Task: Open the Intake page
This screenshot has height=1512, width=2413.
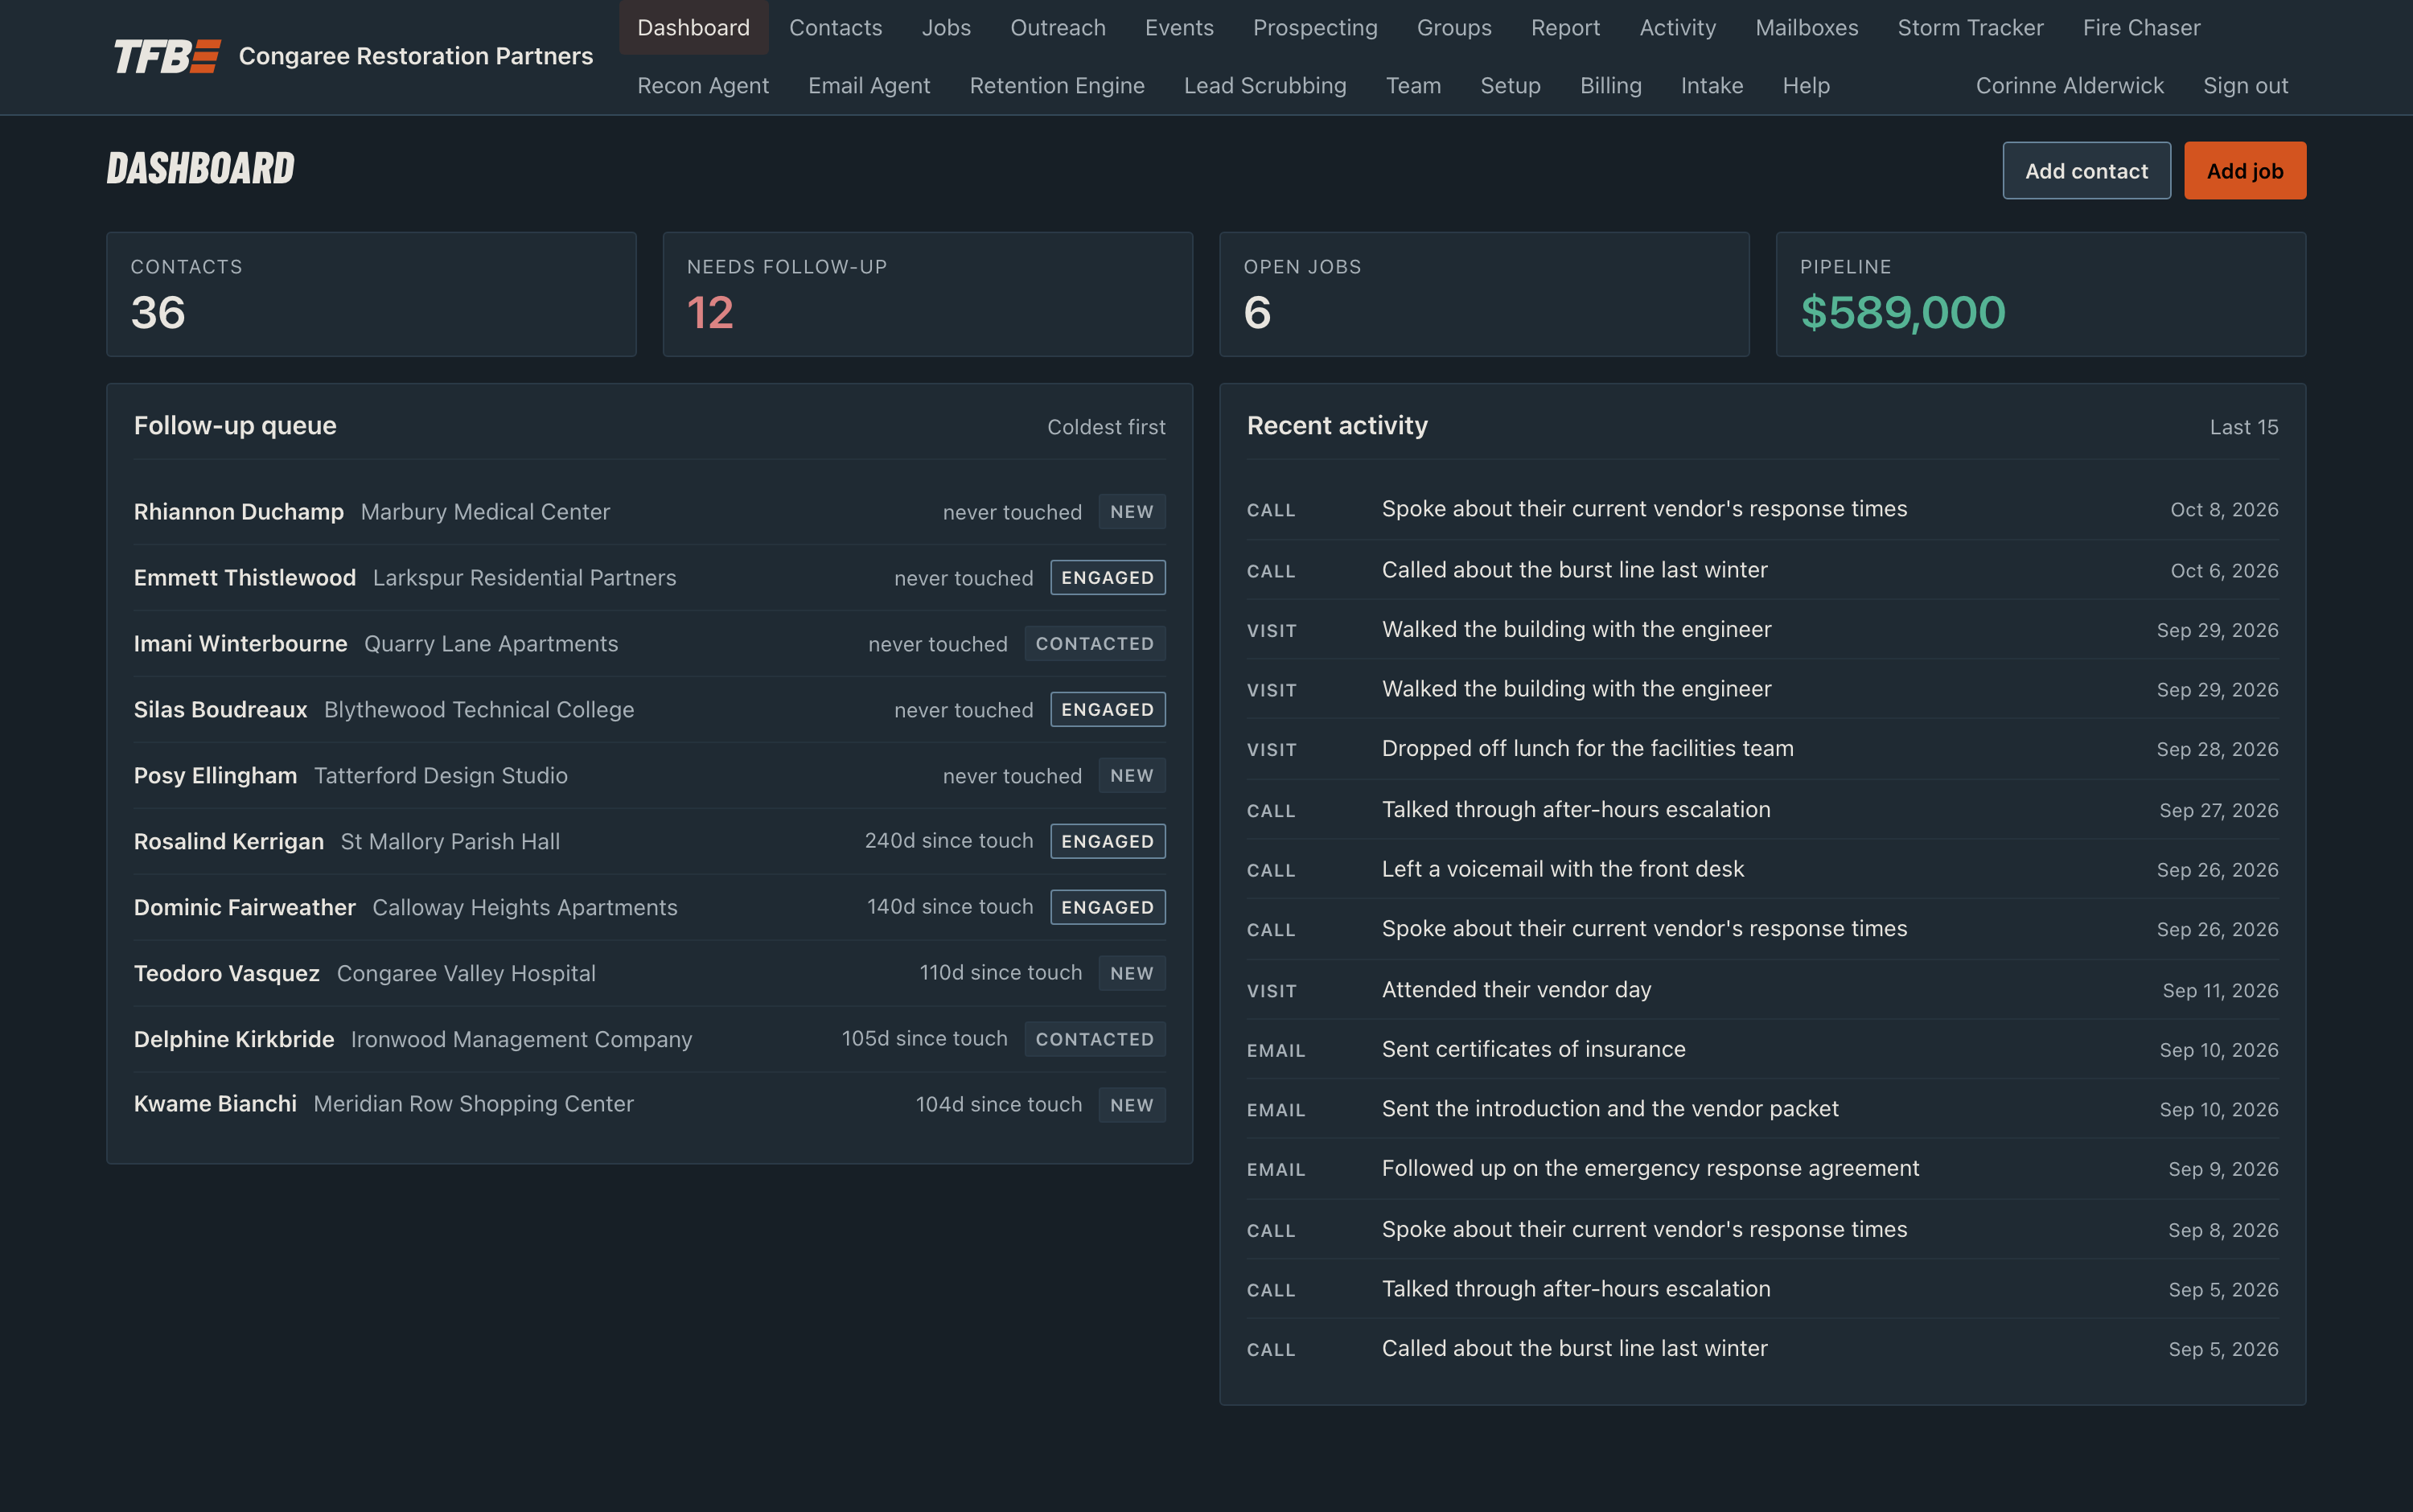Action: tap(1711, 86)
